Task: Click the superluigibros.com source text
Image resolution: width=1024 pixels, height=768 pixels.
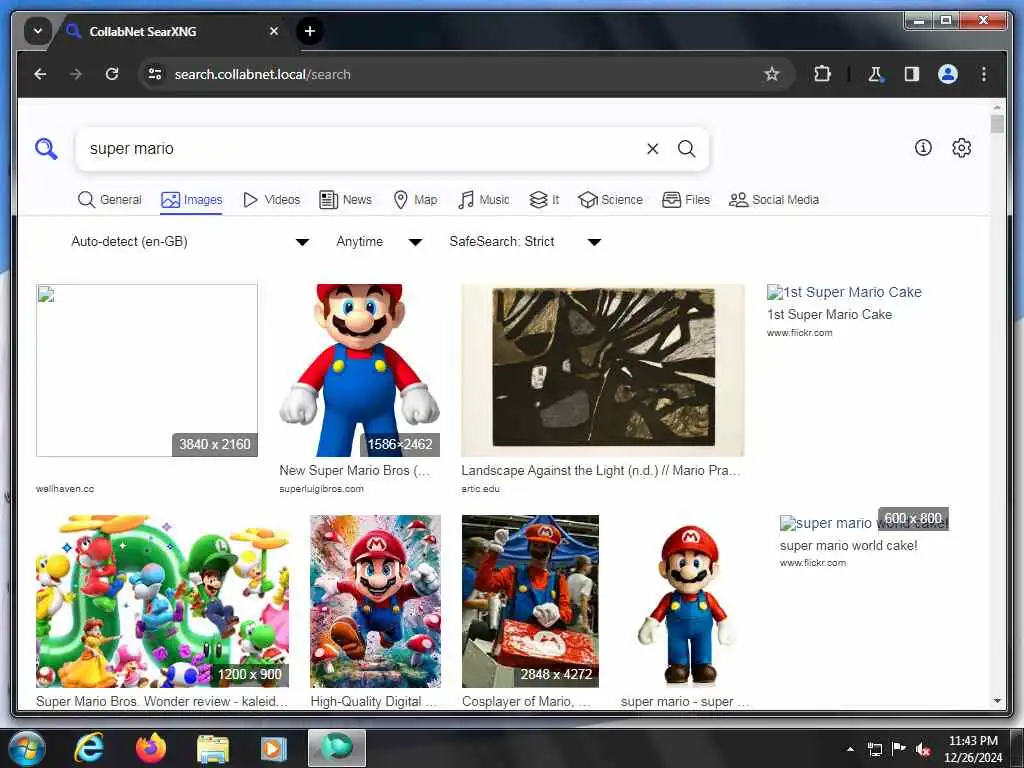Action: pyautogui.click(x=321, y=488)
